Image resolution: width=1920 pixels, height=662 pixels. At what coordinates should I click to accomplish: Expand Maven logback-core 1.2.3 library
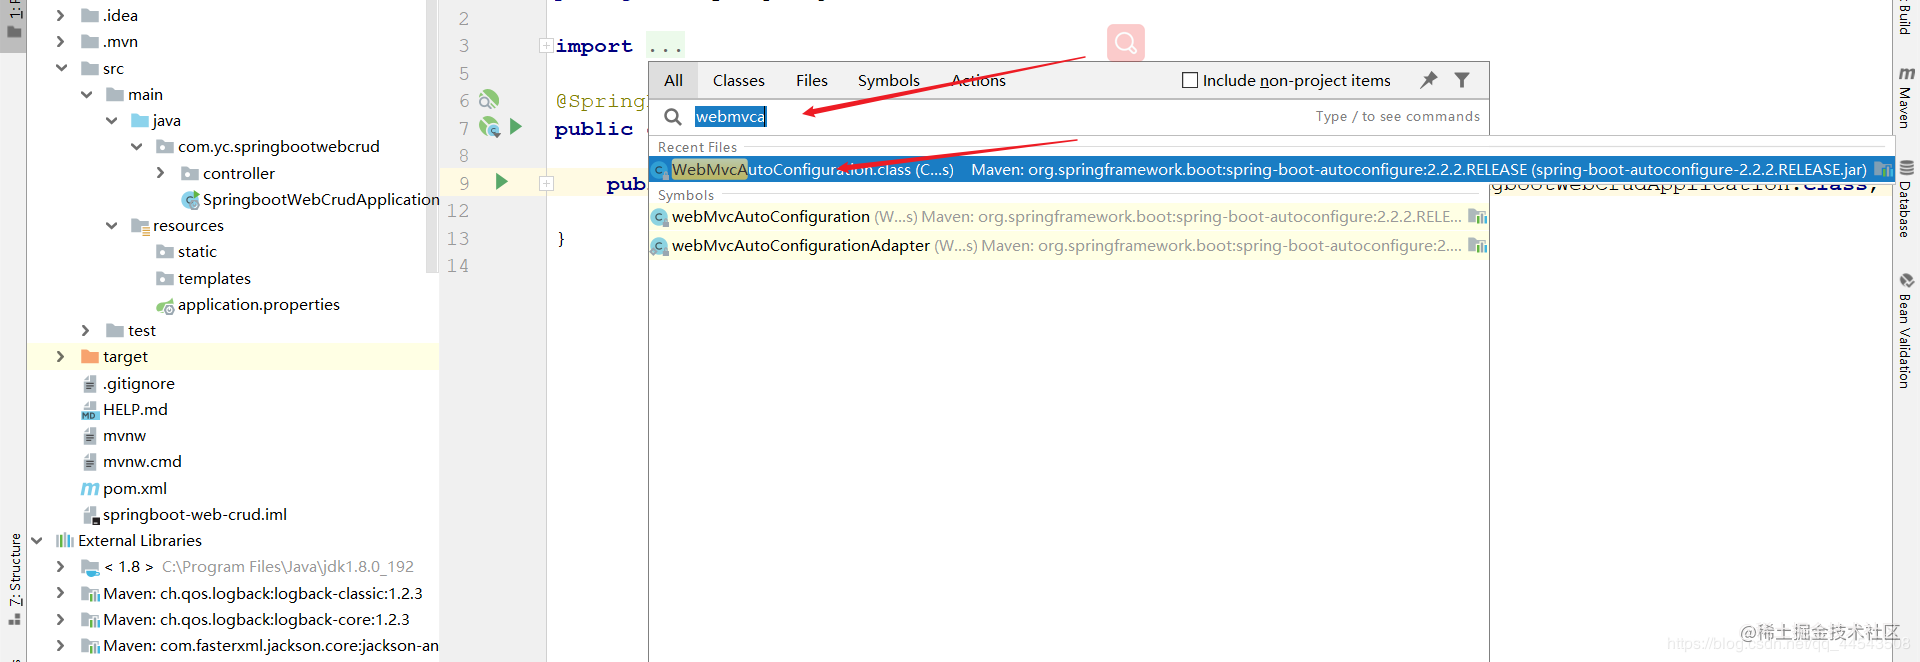pyautogui.click(x=60, y=619)
